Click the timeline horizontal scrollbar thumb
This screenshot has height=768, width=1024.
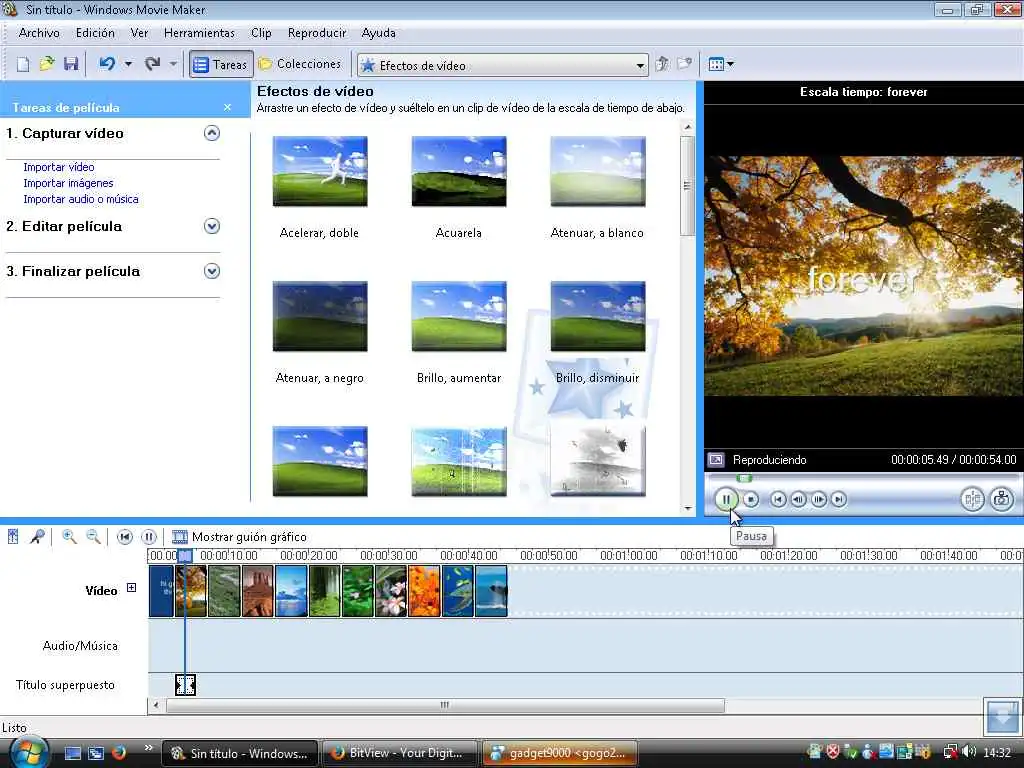445,705
